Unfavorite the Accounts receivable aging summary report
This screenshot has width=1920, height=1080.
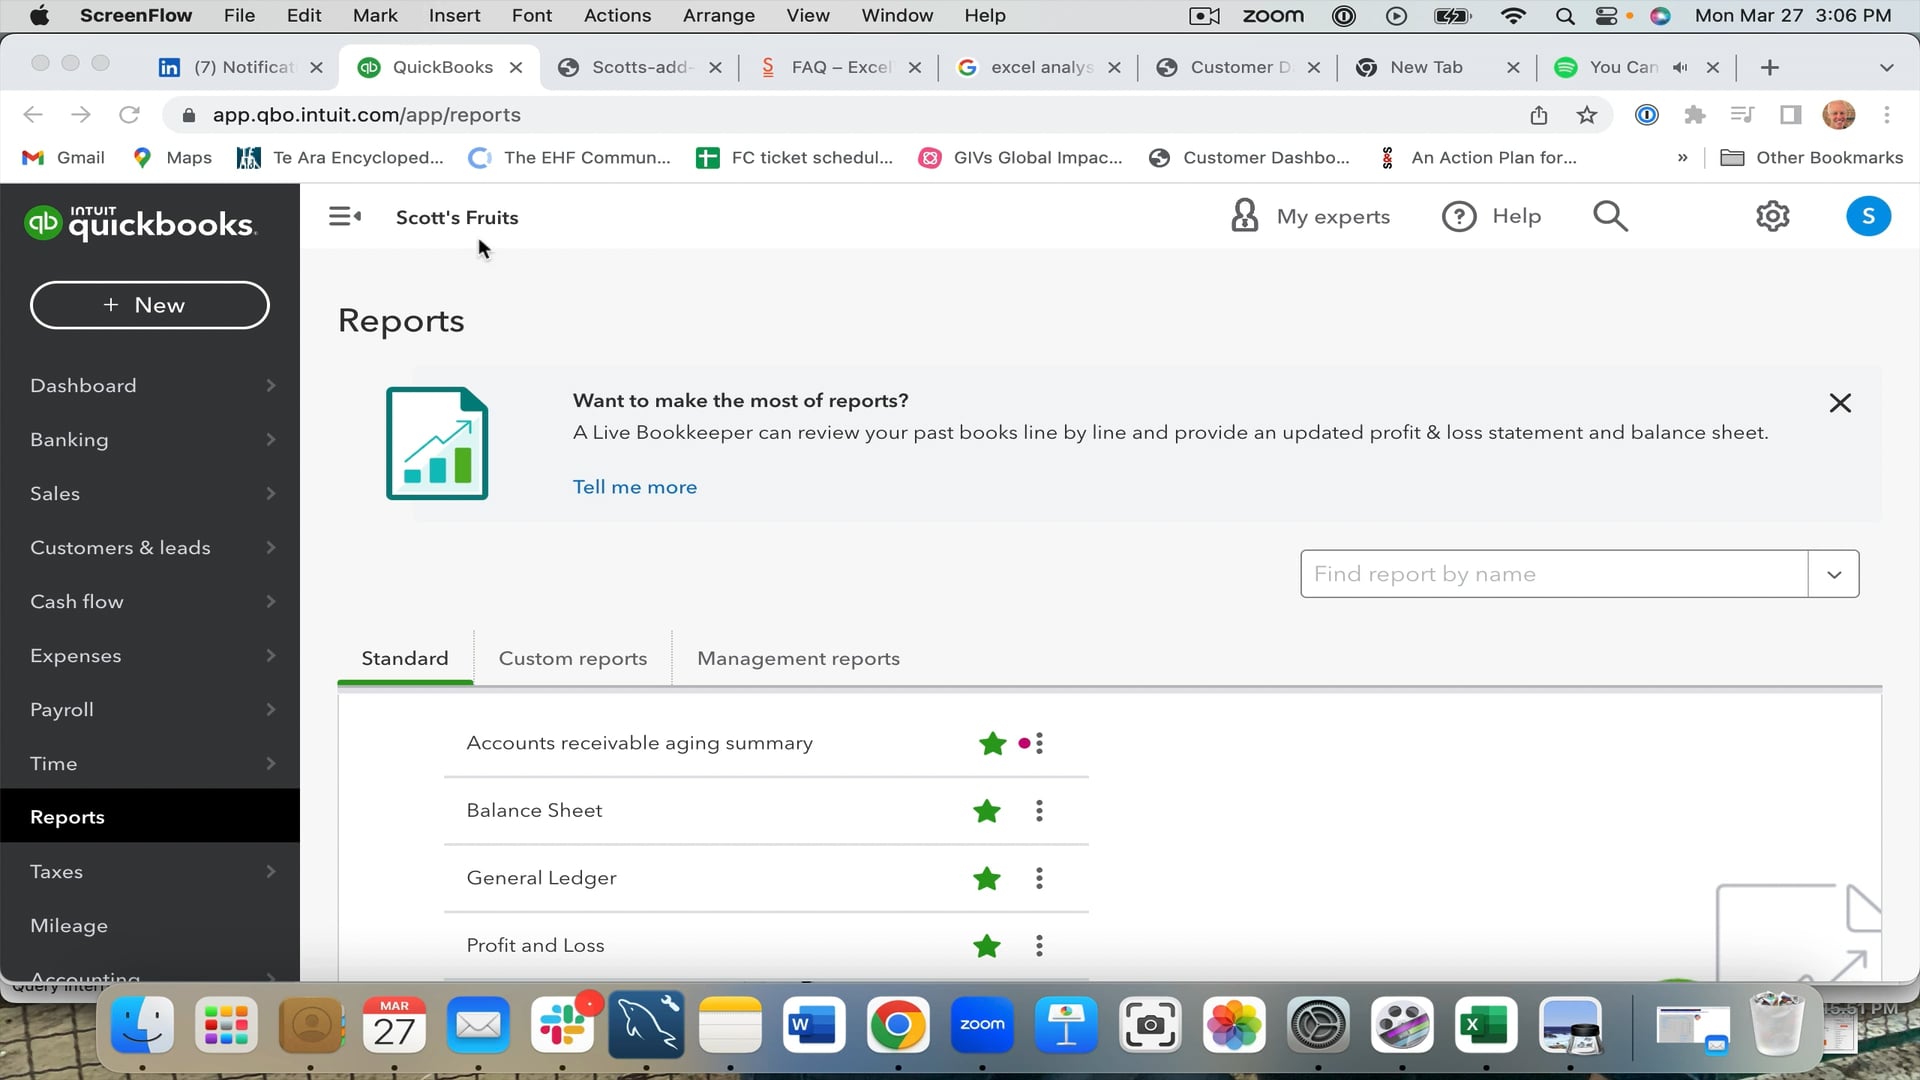pyautogui.click(x=992, y=744)
